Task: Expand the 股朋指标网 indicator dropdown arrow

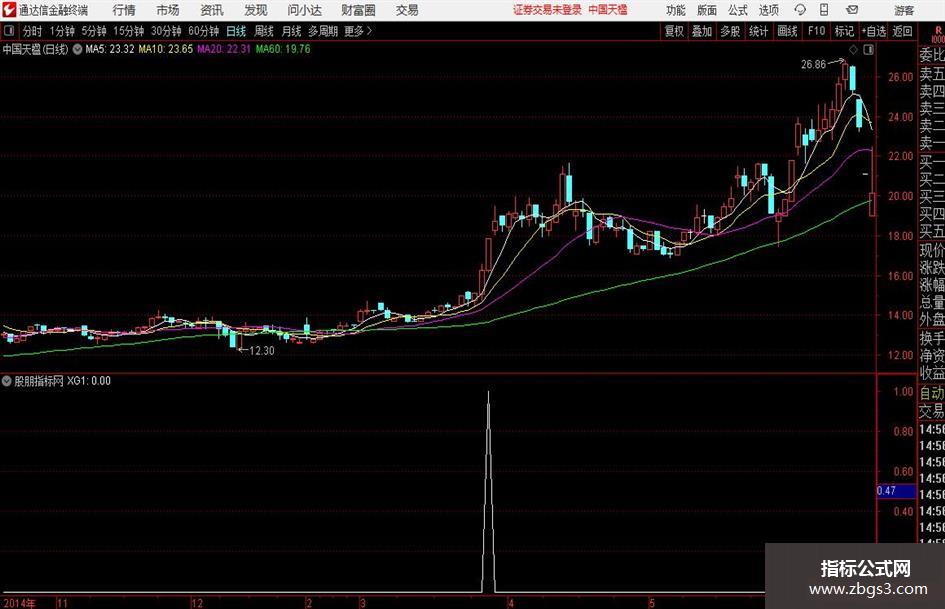Action: pos(7,381)
